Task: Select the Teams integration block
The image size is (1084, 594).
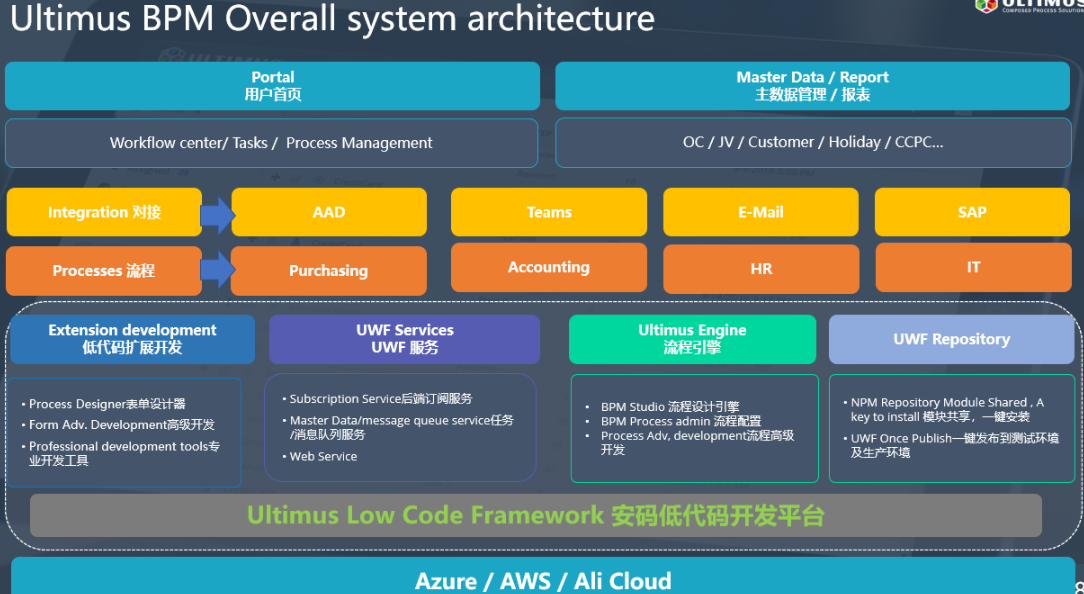Action: pyautogui.click(x=549, y=212)
